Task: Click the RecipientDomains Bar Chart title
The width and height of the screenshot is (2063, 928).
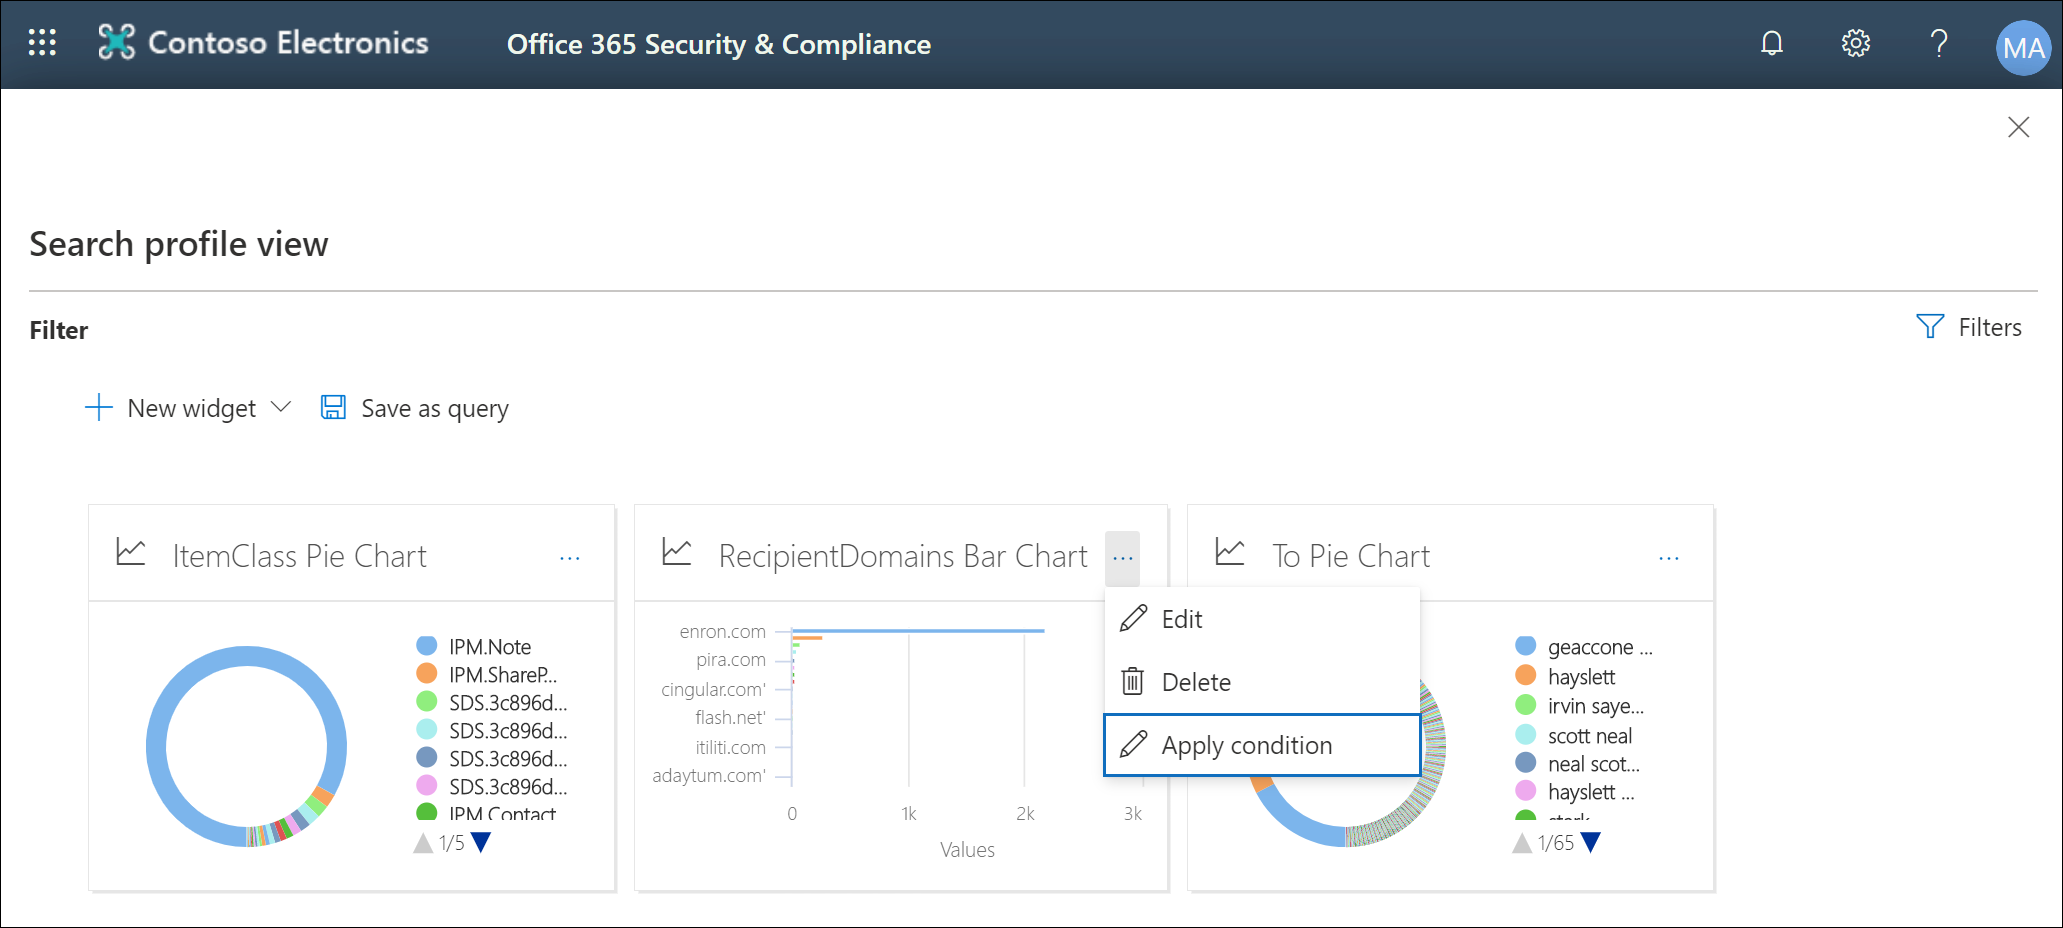Action: coord(903,556)
